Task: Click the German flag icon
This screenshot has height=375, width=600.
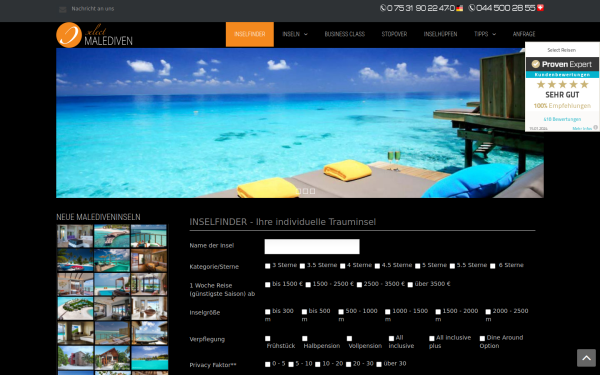Action: point(460,8)
